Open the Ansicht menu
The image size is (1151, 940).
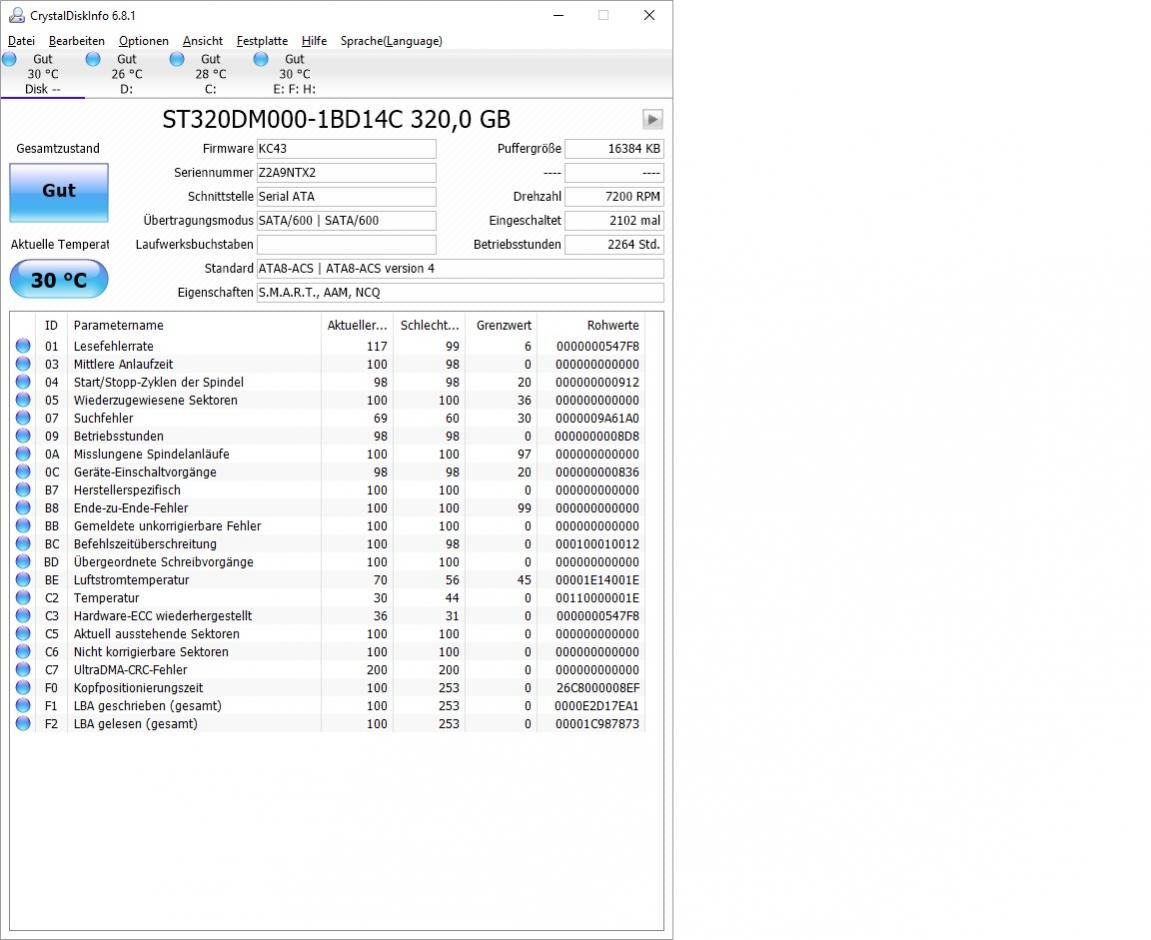pyautogui.click(x=203, y=41)
